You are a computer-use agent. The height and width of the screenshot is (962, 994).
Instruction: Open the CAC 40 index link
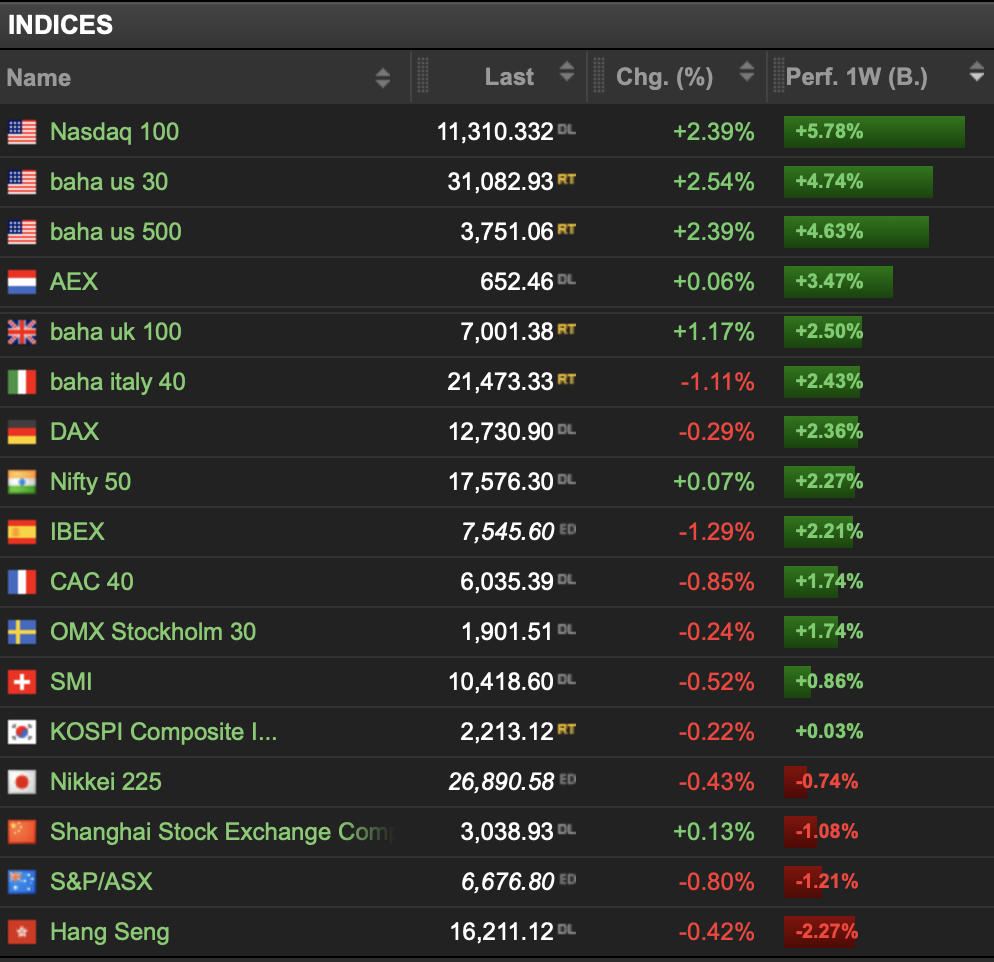pyautogui.click(x=92, y=582)
